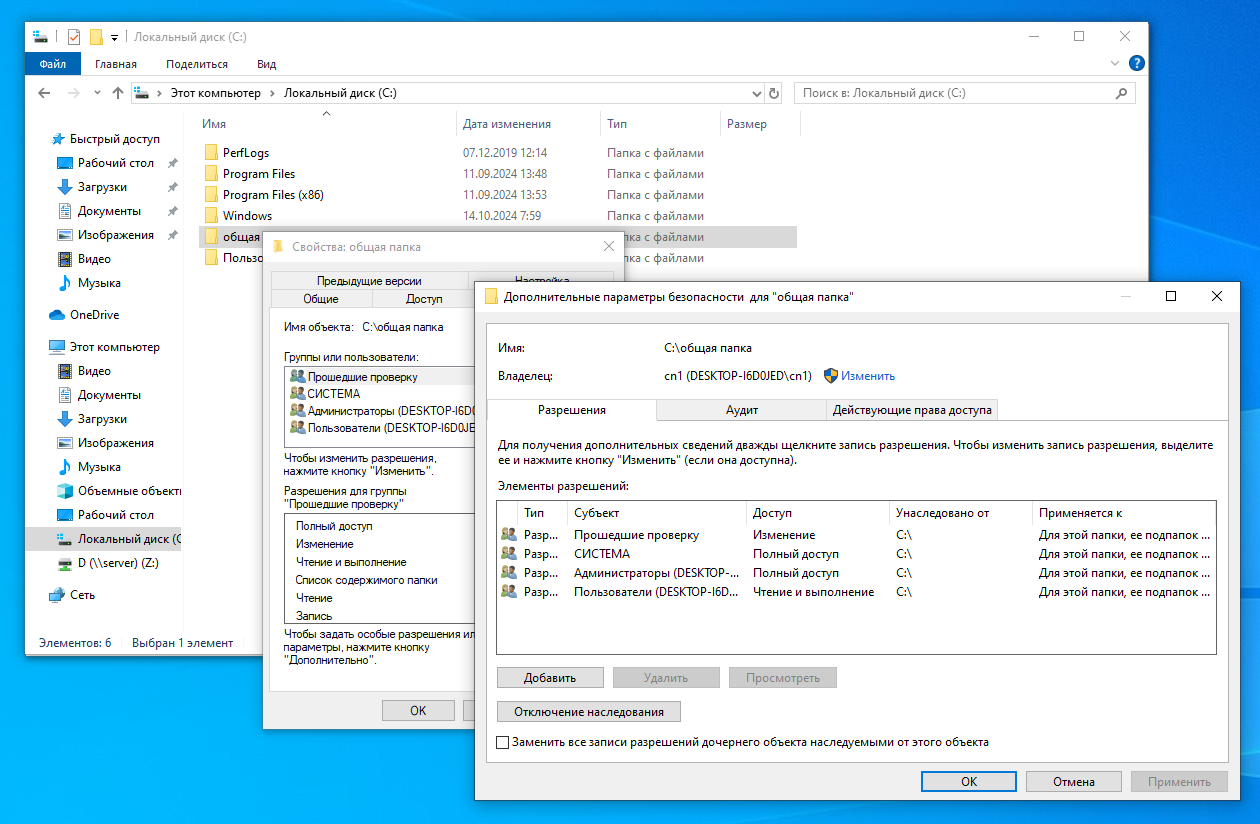1260x824 pixels.
Task: Sort by Имя column in Explorer
Action: point(325,124)
